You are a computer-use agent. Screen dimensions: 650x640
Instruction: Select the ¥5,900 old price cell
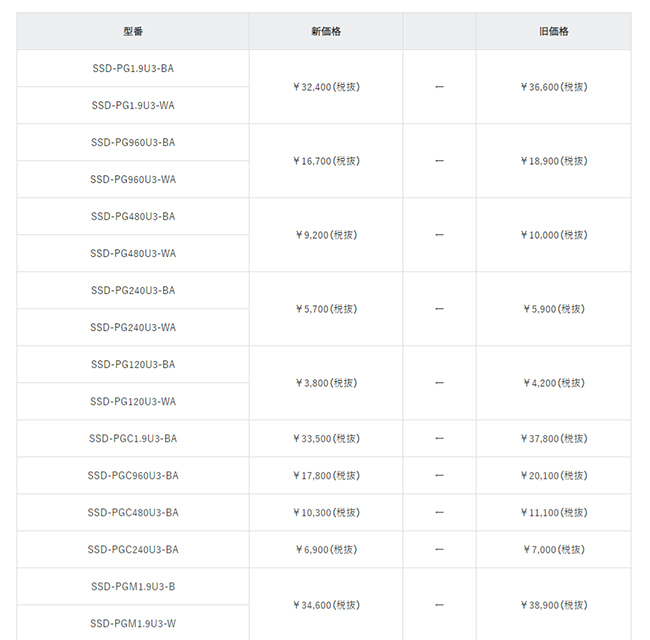tap(553, 309)
